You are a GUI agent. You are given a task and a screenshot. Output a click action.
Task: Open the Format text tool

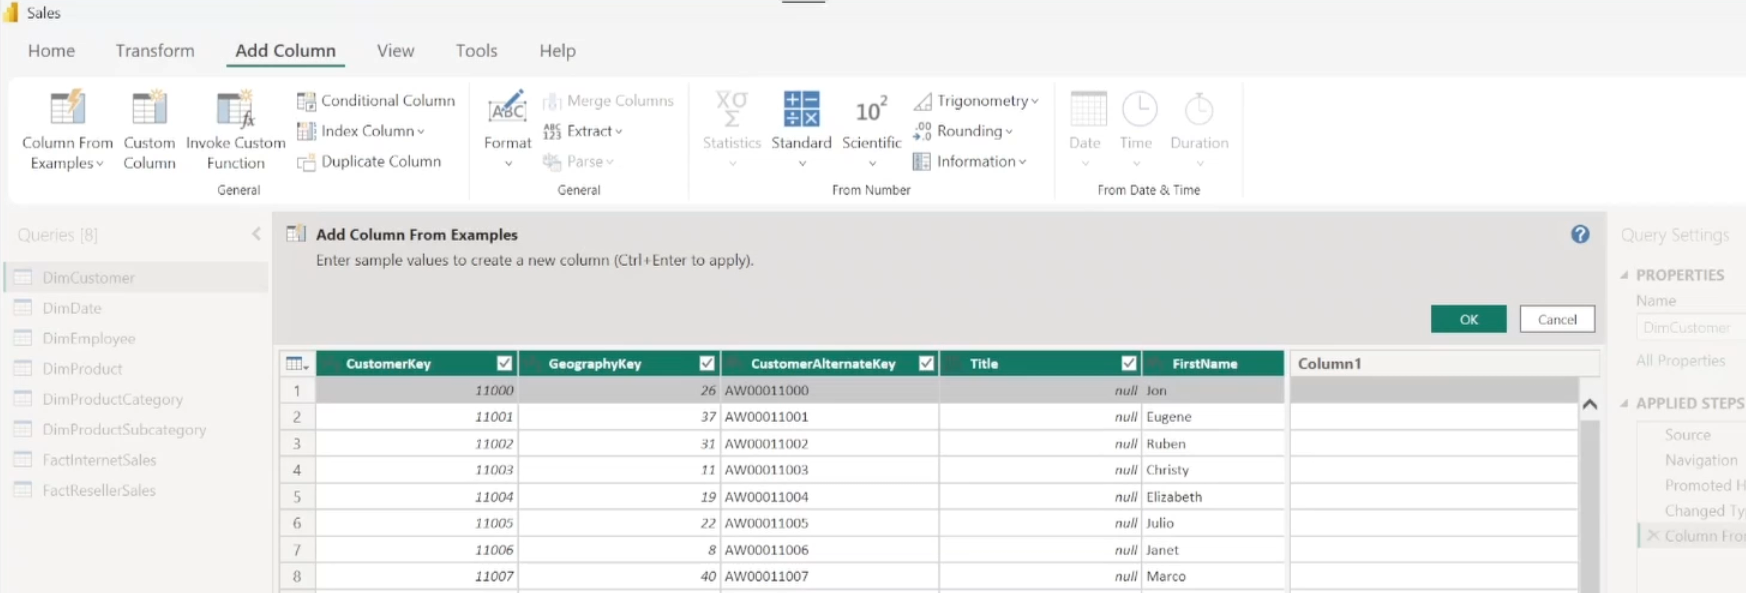point(507,110)
